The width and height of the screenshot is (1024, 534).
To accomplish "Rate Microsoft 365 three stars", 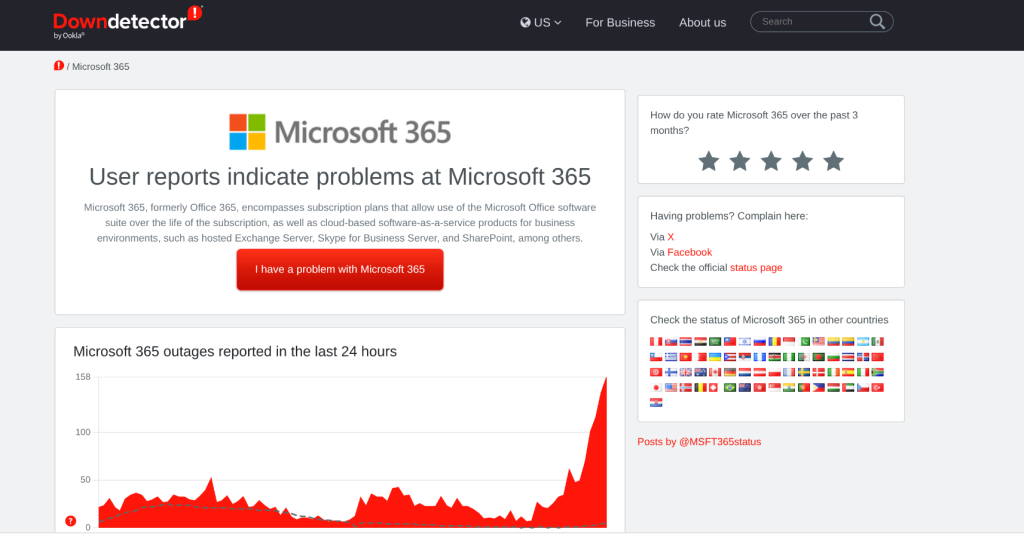I will (x=771, y=161).
